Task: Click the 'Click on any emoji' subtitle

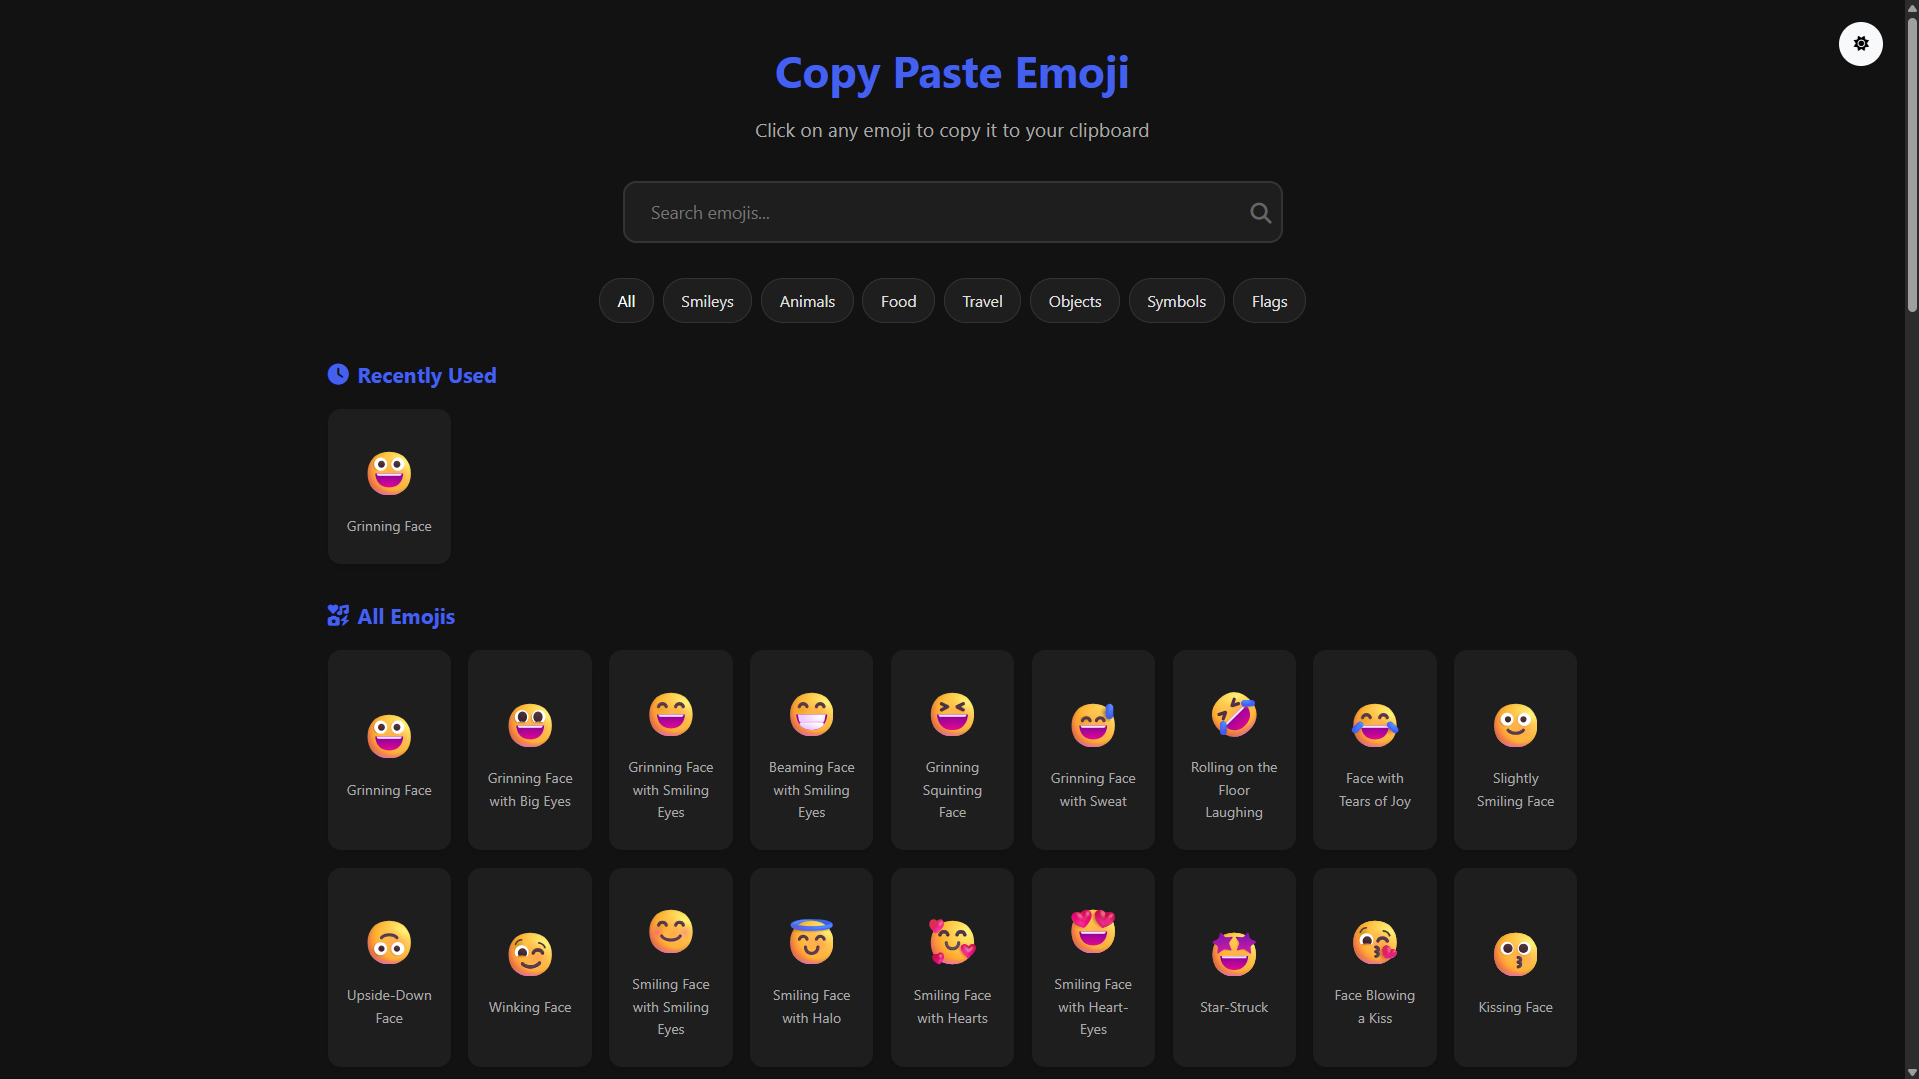Action: 952,131
